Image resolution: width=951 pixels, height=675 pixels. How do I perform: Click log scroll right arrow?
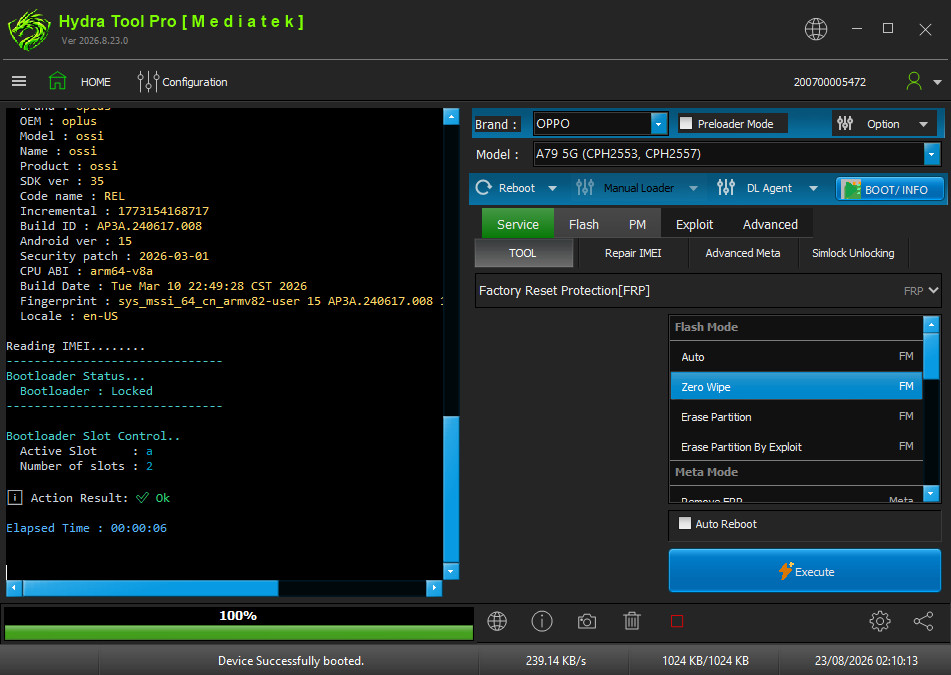[434, 588]
